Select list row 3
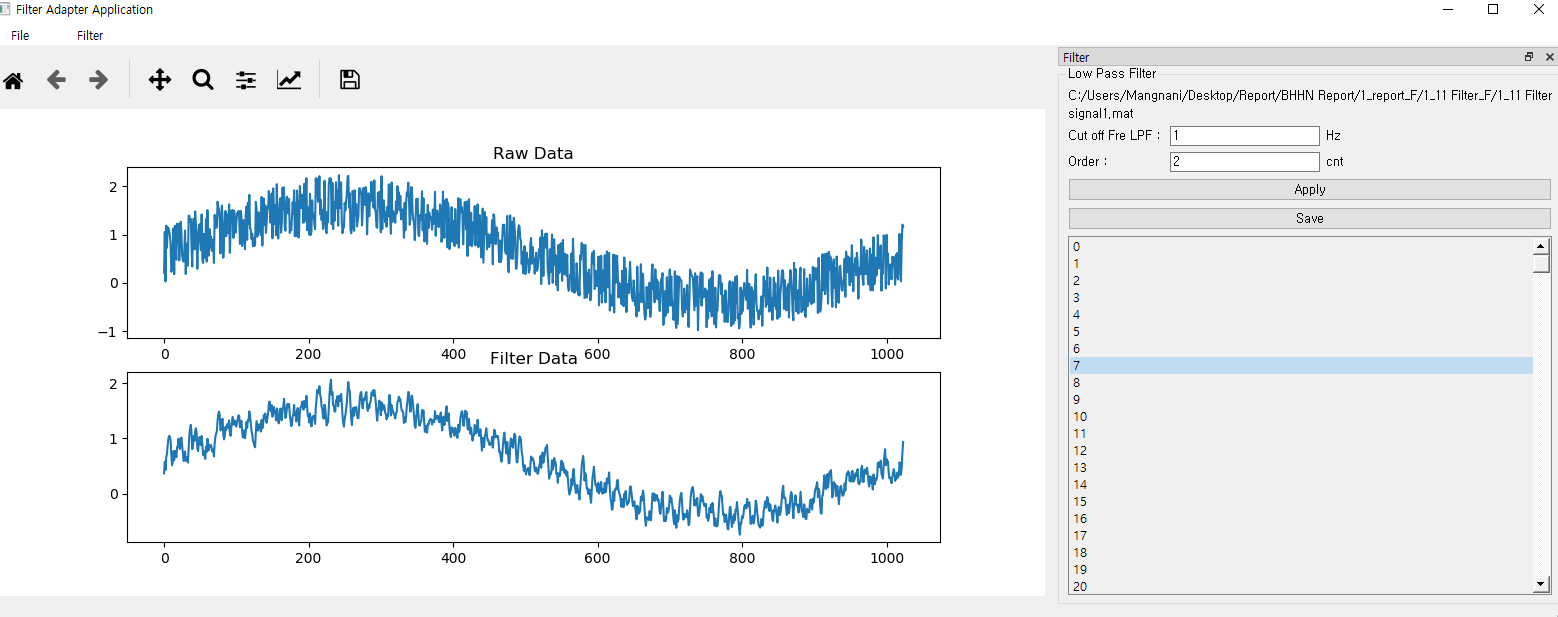Screen dimensions: 1558x617 pos(1301,297)
